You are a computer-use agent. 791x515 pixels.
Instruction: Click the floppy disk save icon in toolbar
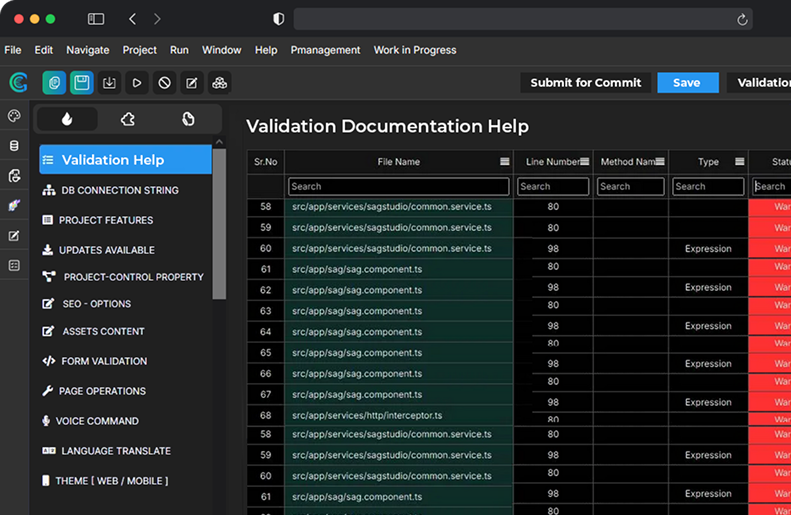click(x=82, y=83)
